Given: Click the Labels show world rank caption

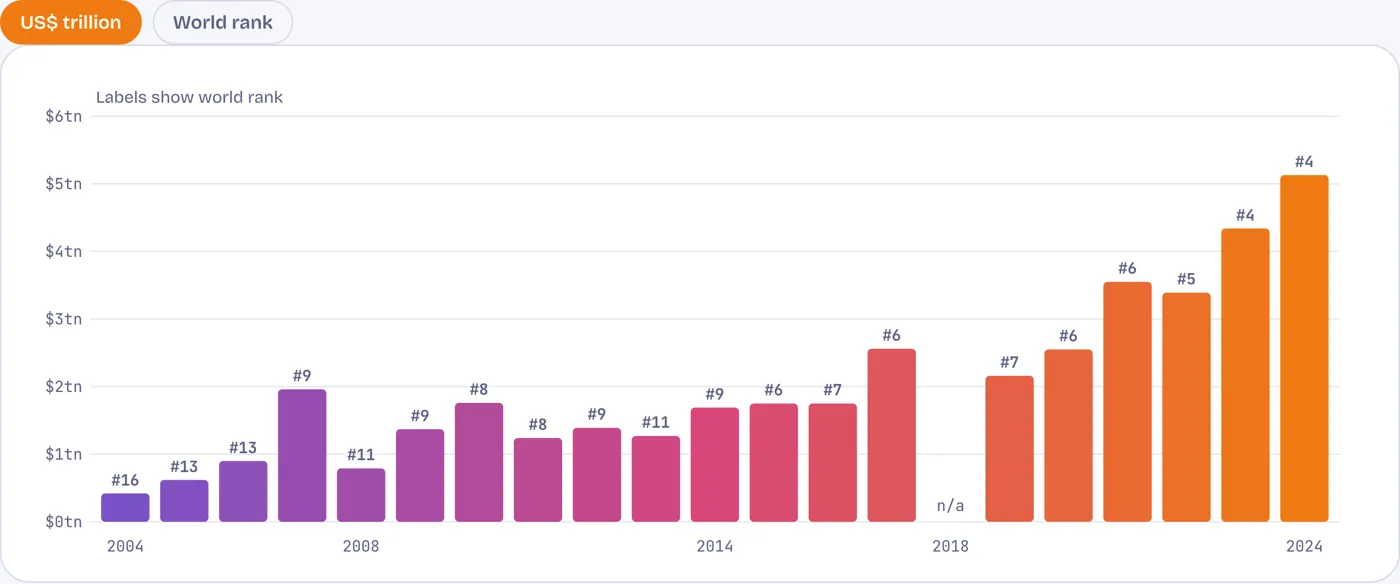Looking at the screenshot, I should pos(189,97).
